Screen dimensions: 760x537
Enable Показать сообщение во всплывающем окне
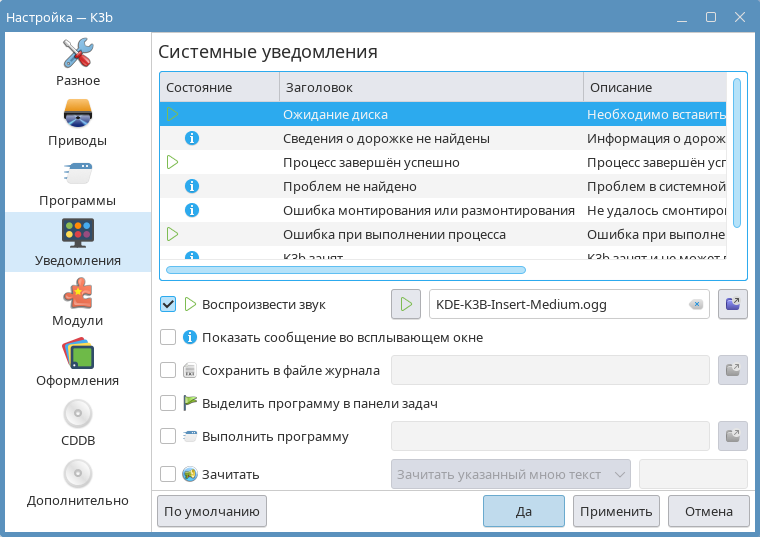pos(168,338)
